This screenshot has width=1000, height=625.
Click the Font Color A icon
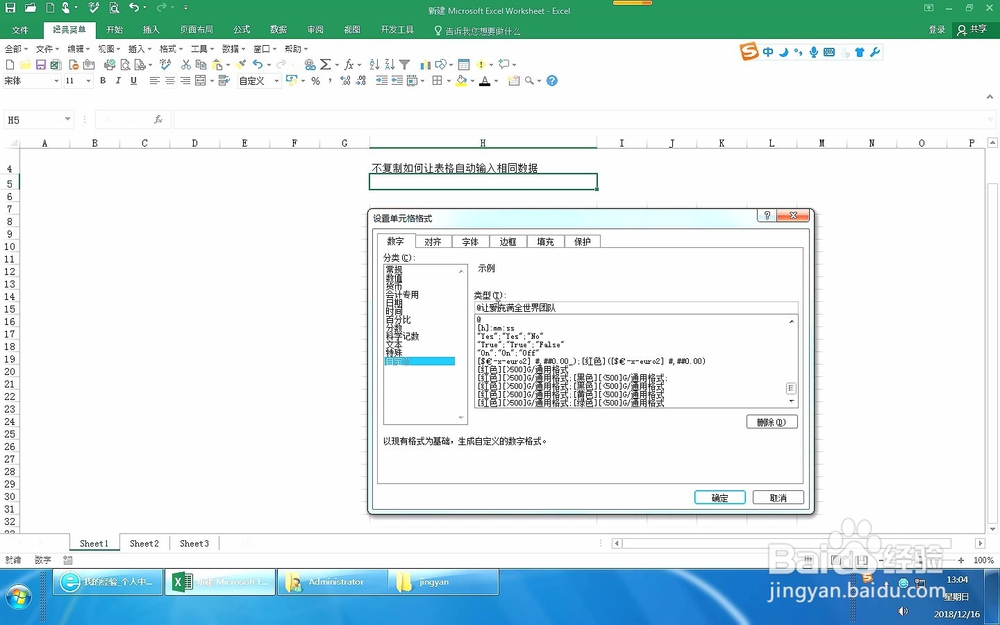coord(485,81)
